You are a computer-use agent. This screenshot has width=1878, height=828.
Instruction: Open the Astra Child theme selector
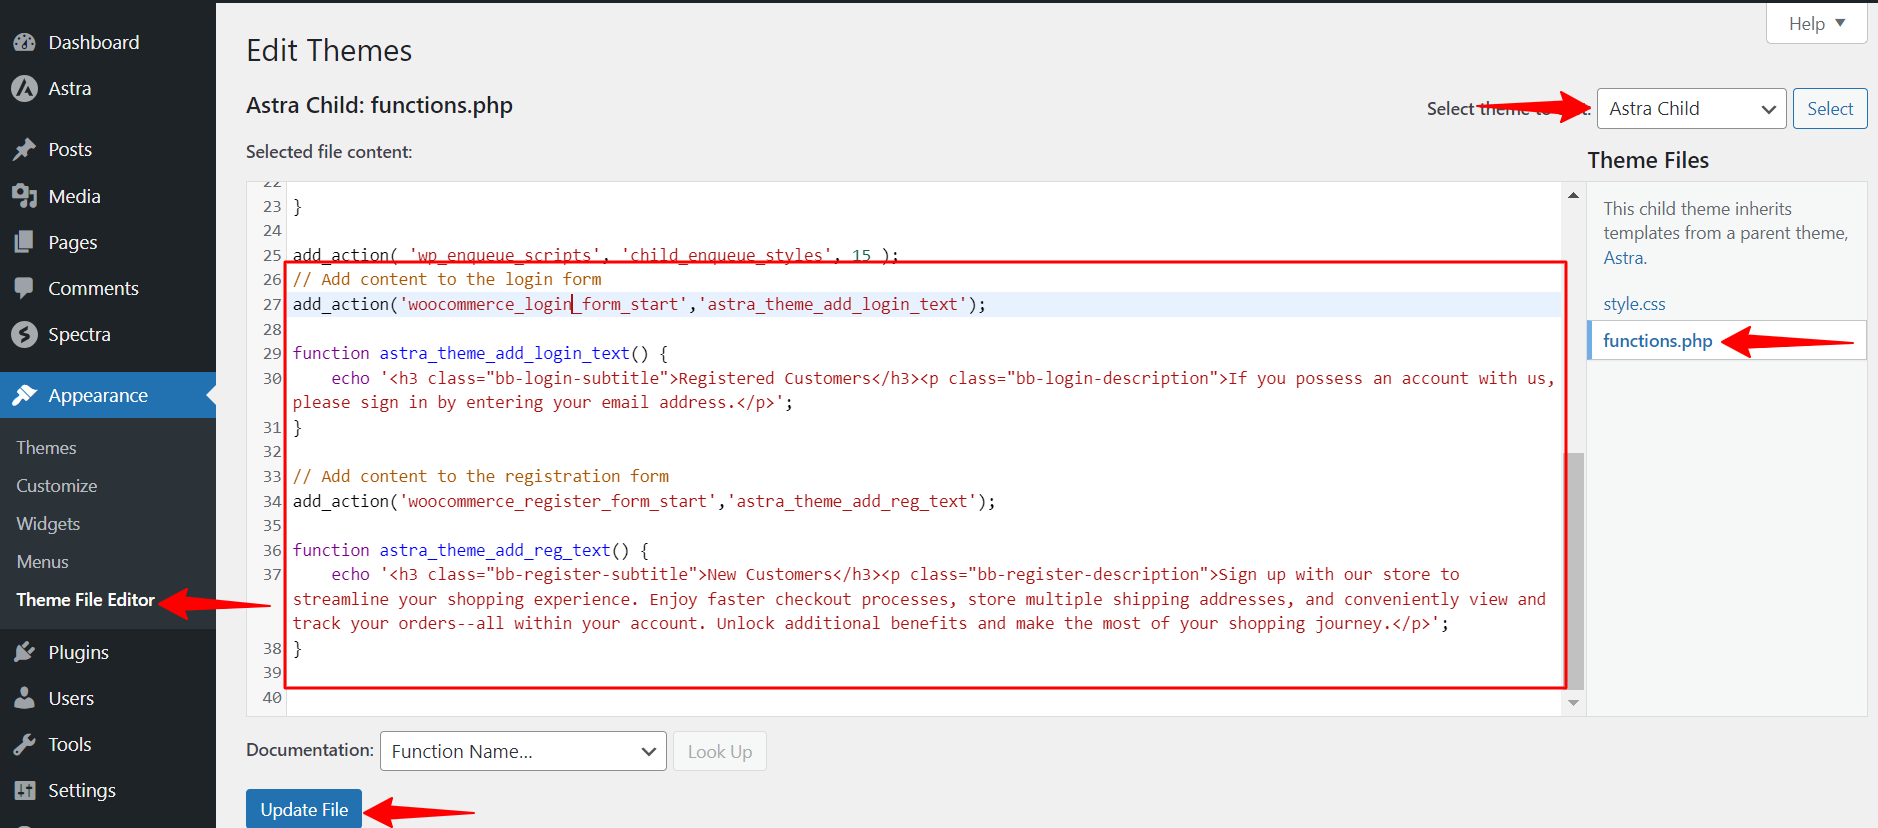point(1691,109)
